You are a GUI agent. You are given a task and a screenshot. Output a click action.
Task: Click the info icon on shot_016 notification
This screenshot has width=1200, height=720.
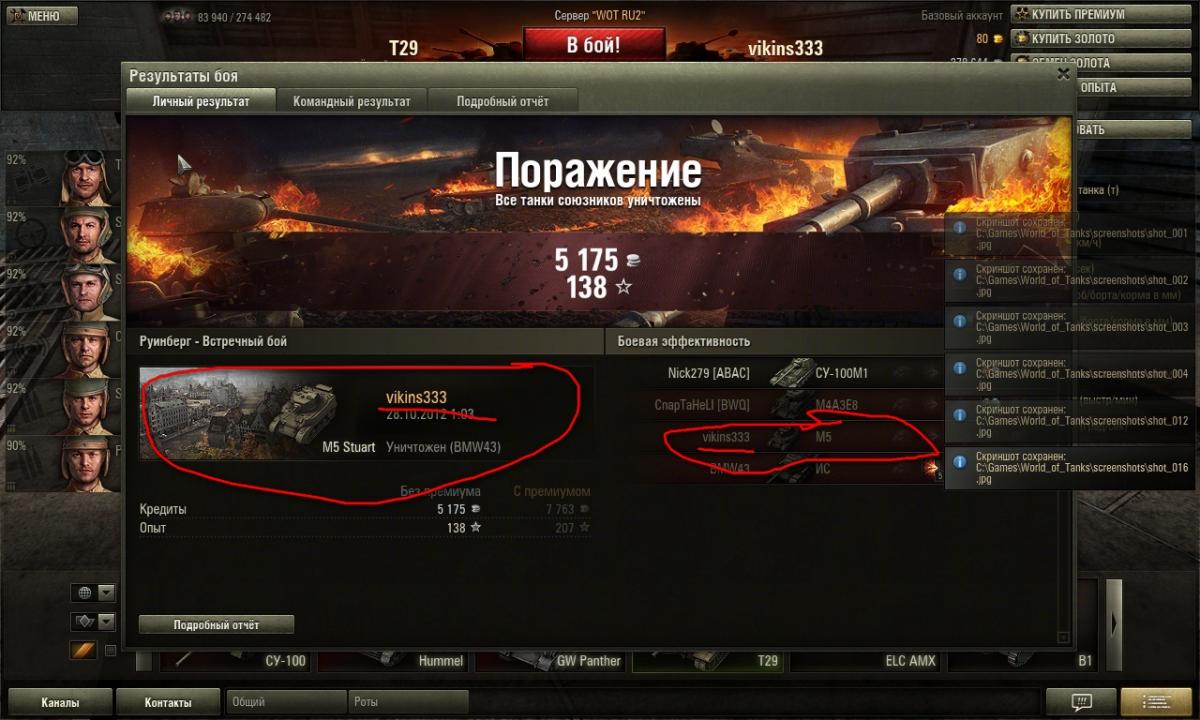(960, 462)
